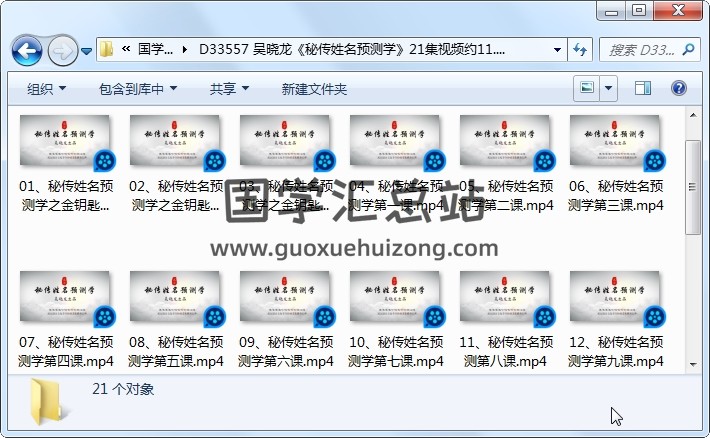The image size is (710, 439).
Task: Select video file 12 秘传姓名预测学第九课.mp4
Action: [x=615, y=320]
